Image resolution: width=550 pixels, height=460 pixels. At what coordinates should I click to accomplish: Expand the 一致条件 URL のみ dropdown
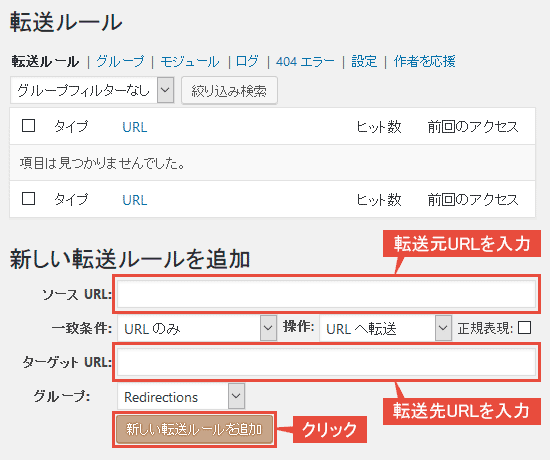pos(197,328)
